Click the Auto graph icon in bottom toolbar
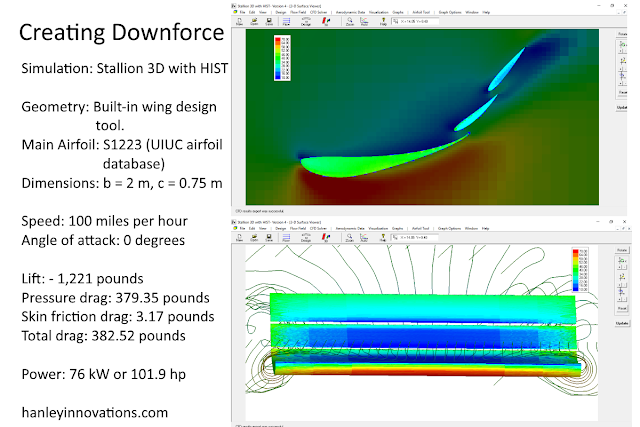 coord(364,238)
